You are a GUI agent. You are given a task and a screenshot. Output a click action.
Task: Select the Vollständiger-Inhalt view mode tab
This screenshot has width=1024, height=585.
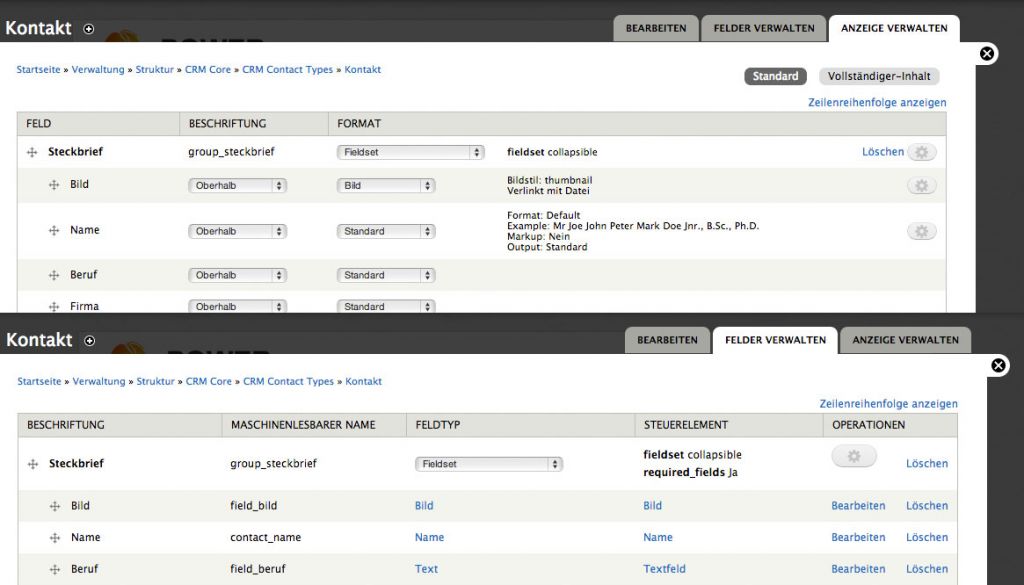point(878,76)
